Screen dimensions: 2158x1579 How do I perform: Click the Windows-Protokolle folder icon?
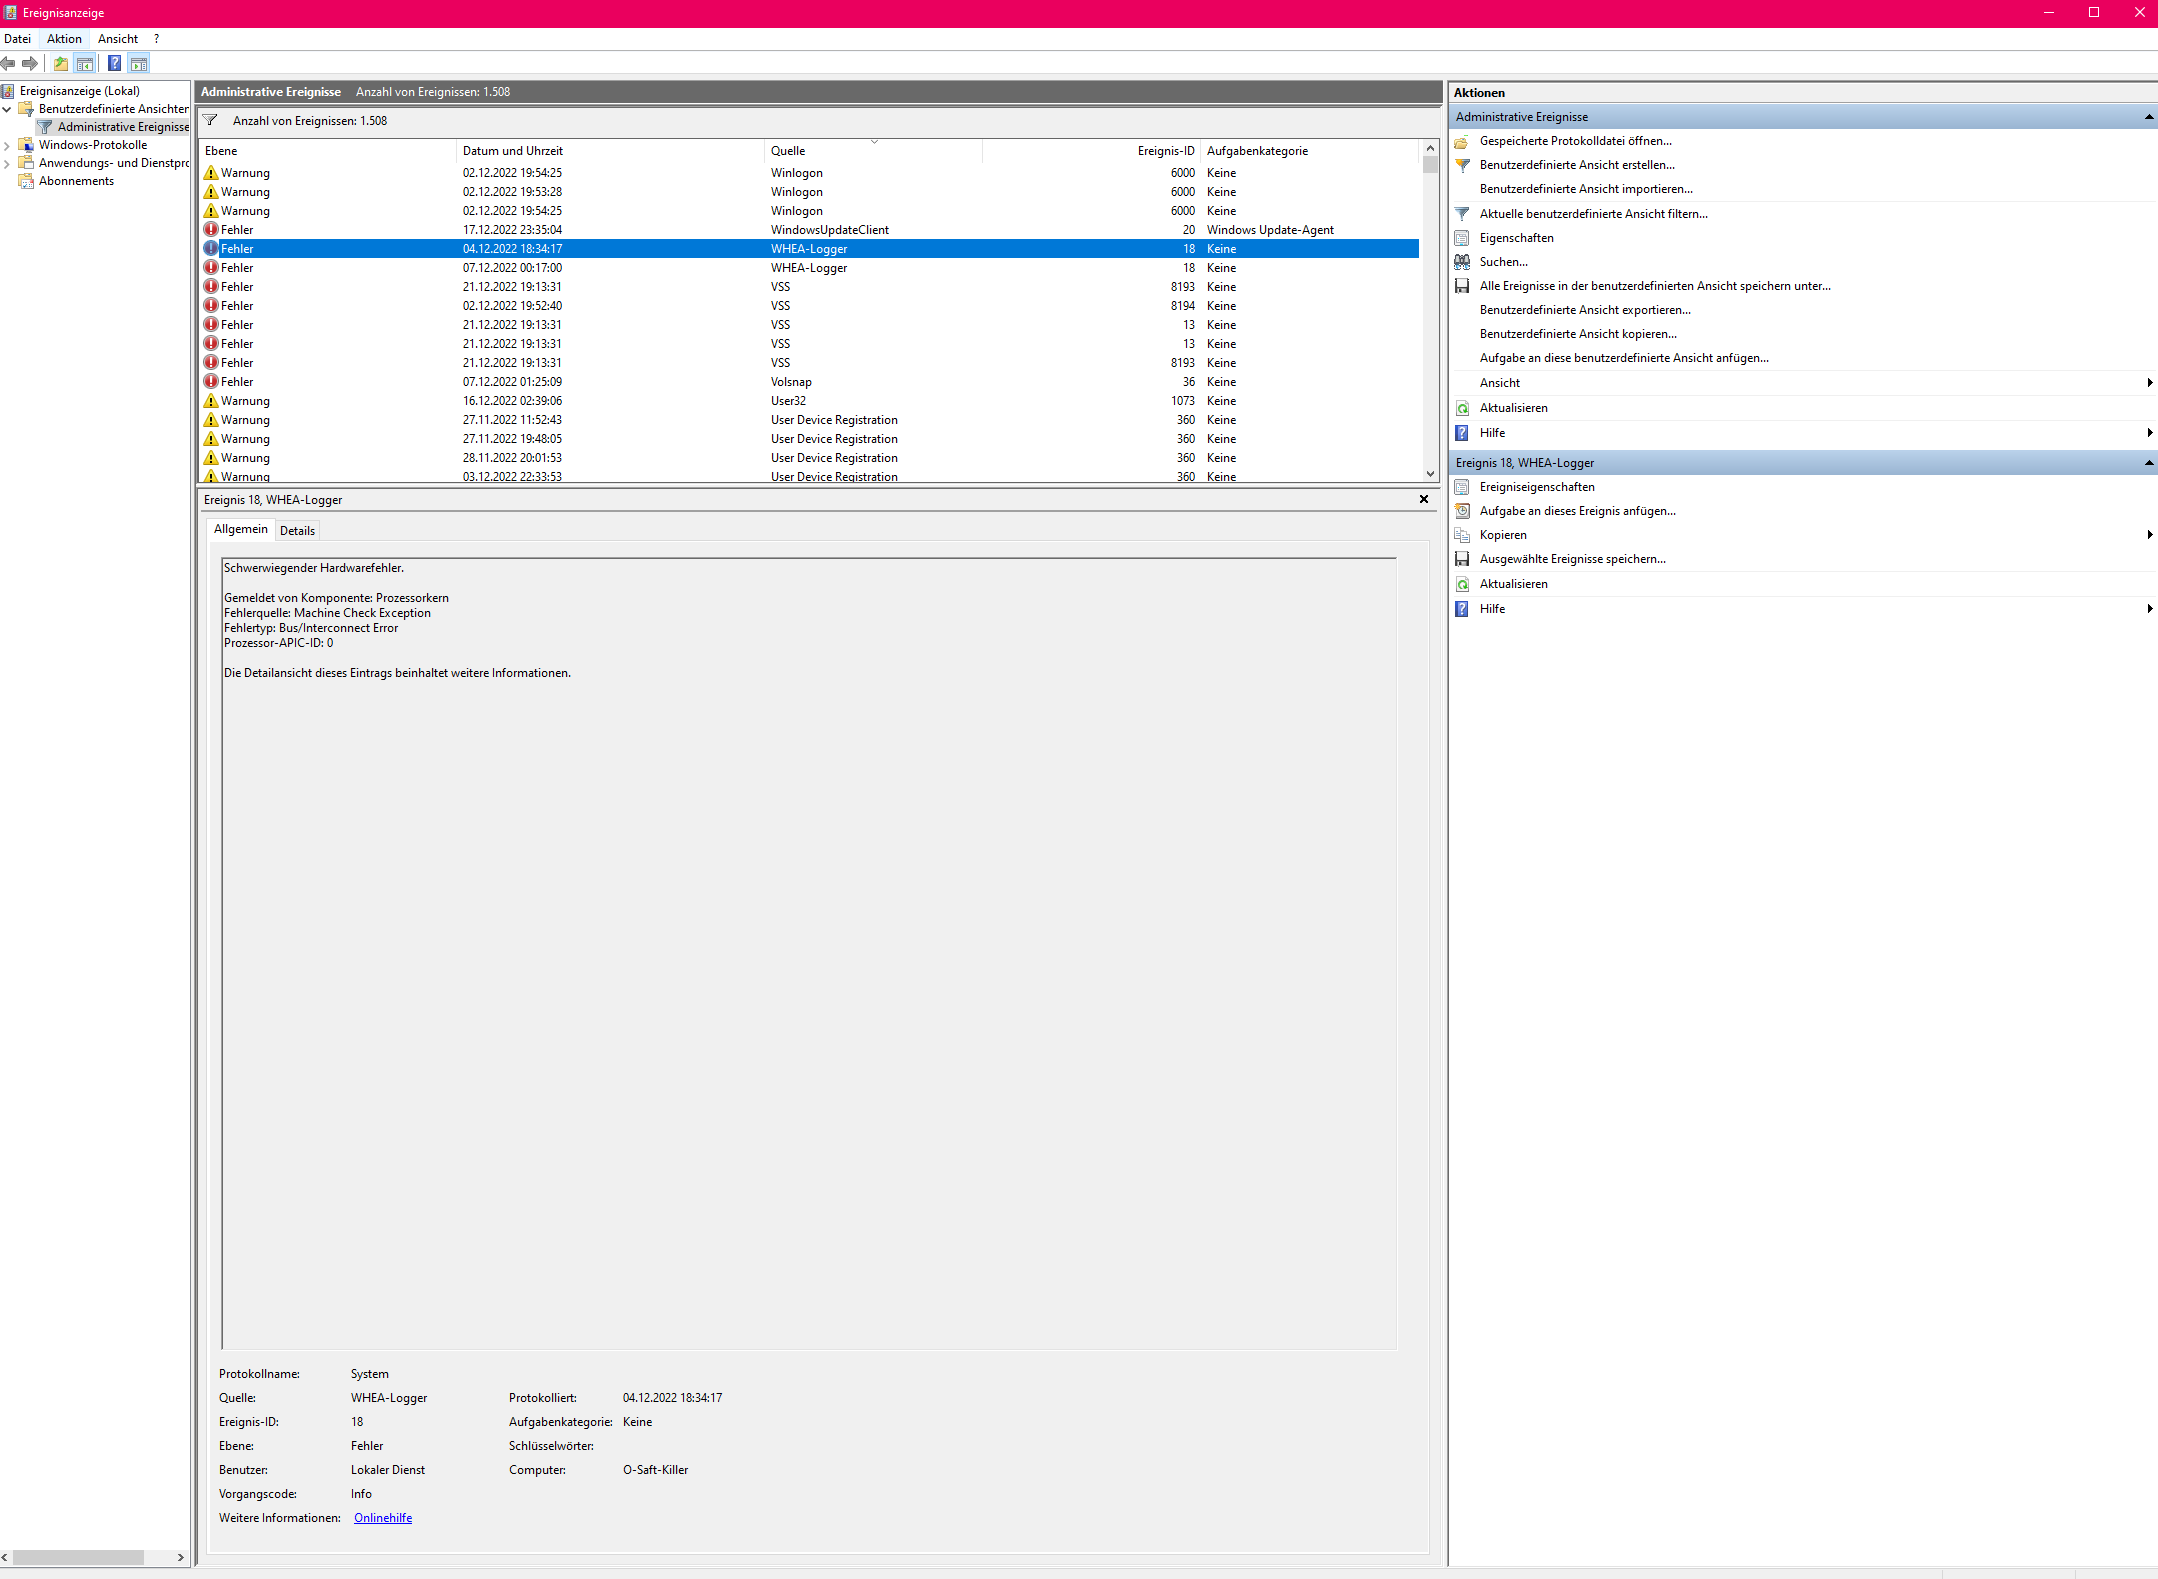(x=26, y=145)
